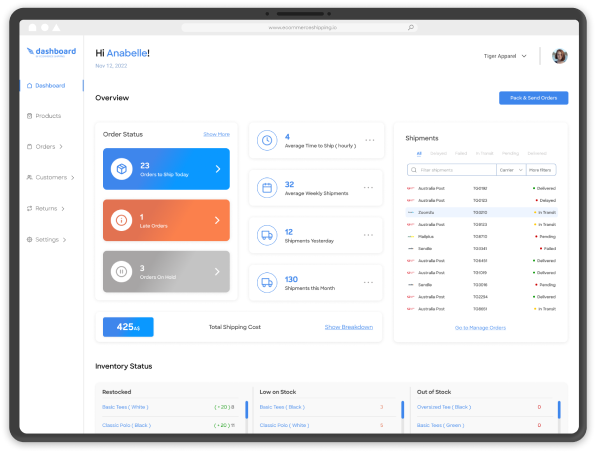Click the box icon on Orders to Ship Today
This screenshot has height=453, width=596.
pos(121,169)
